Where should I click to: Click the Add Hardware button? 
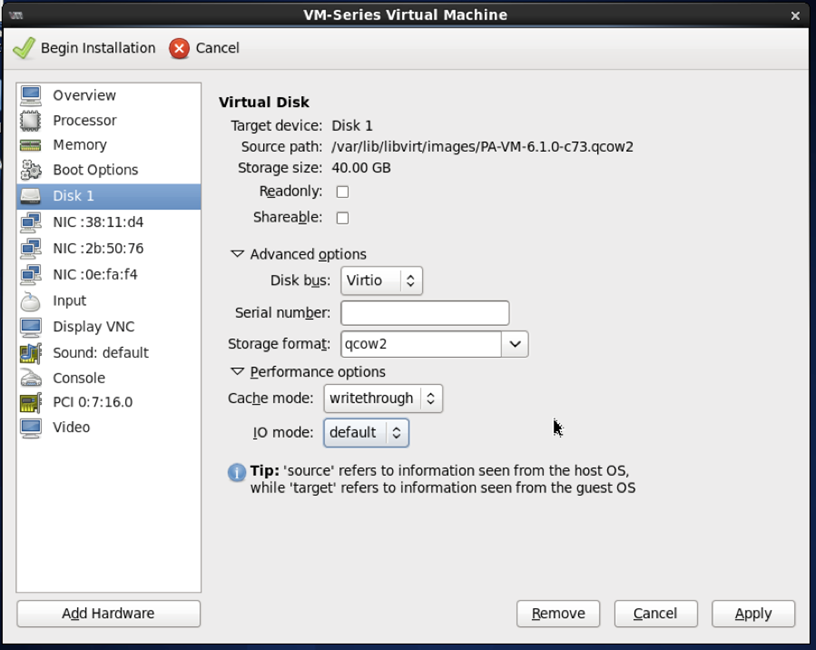click(108, 613)
